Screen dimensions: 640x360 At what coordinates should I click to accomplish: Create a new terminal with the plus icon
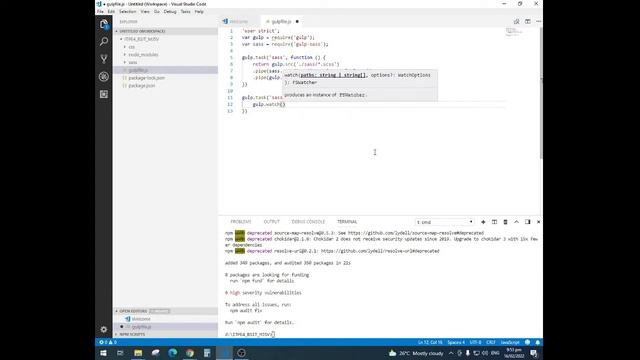point(483,222)
